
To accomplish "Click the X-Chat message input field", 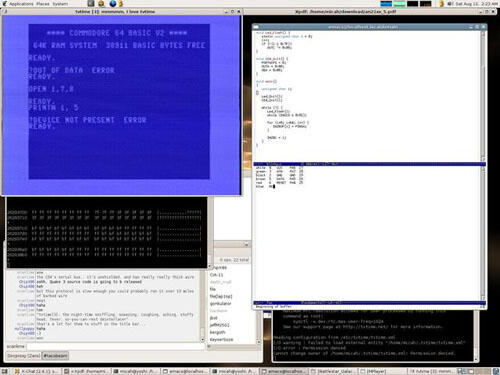I will coord(115,347).
